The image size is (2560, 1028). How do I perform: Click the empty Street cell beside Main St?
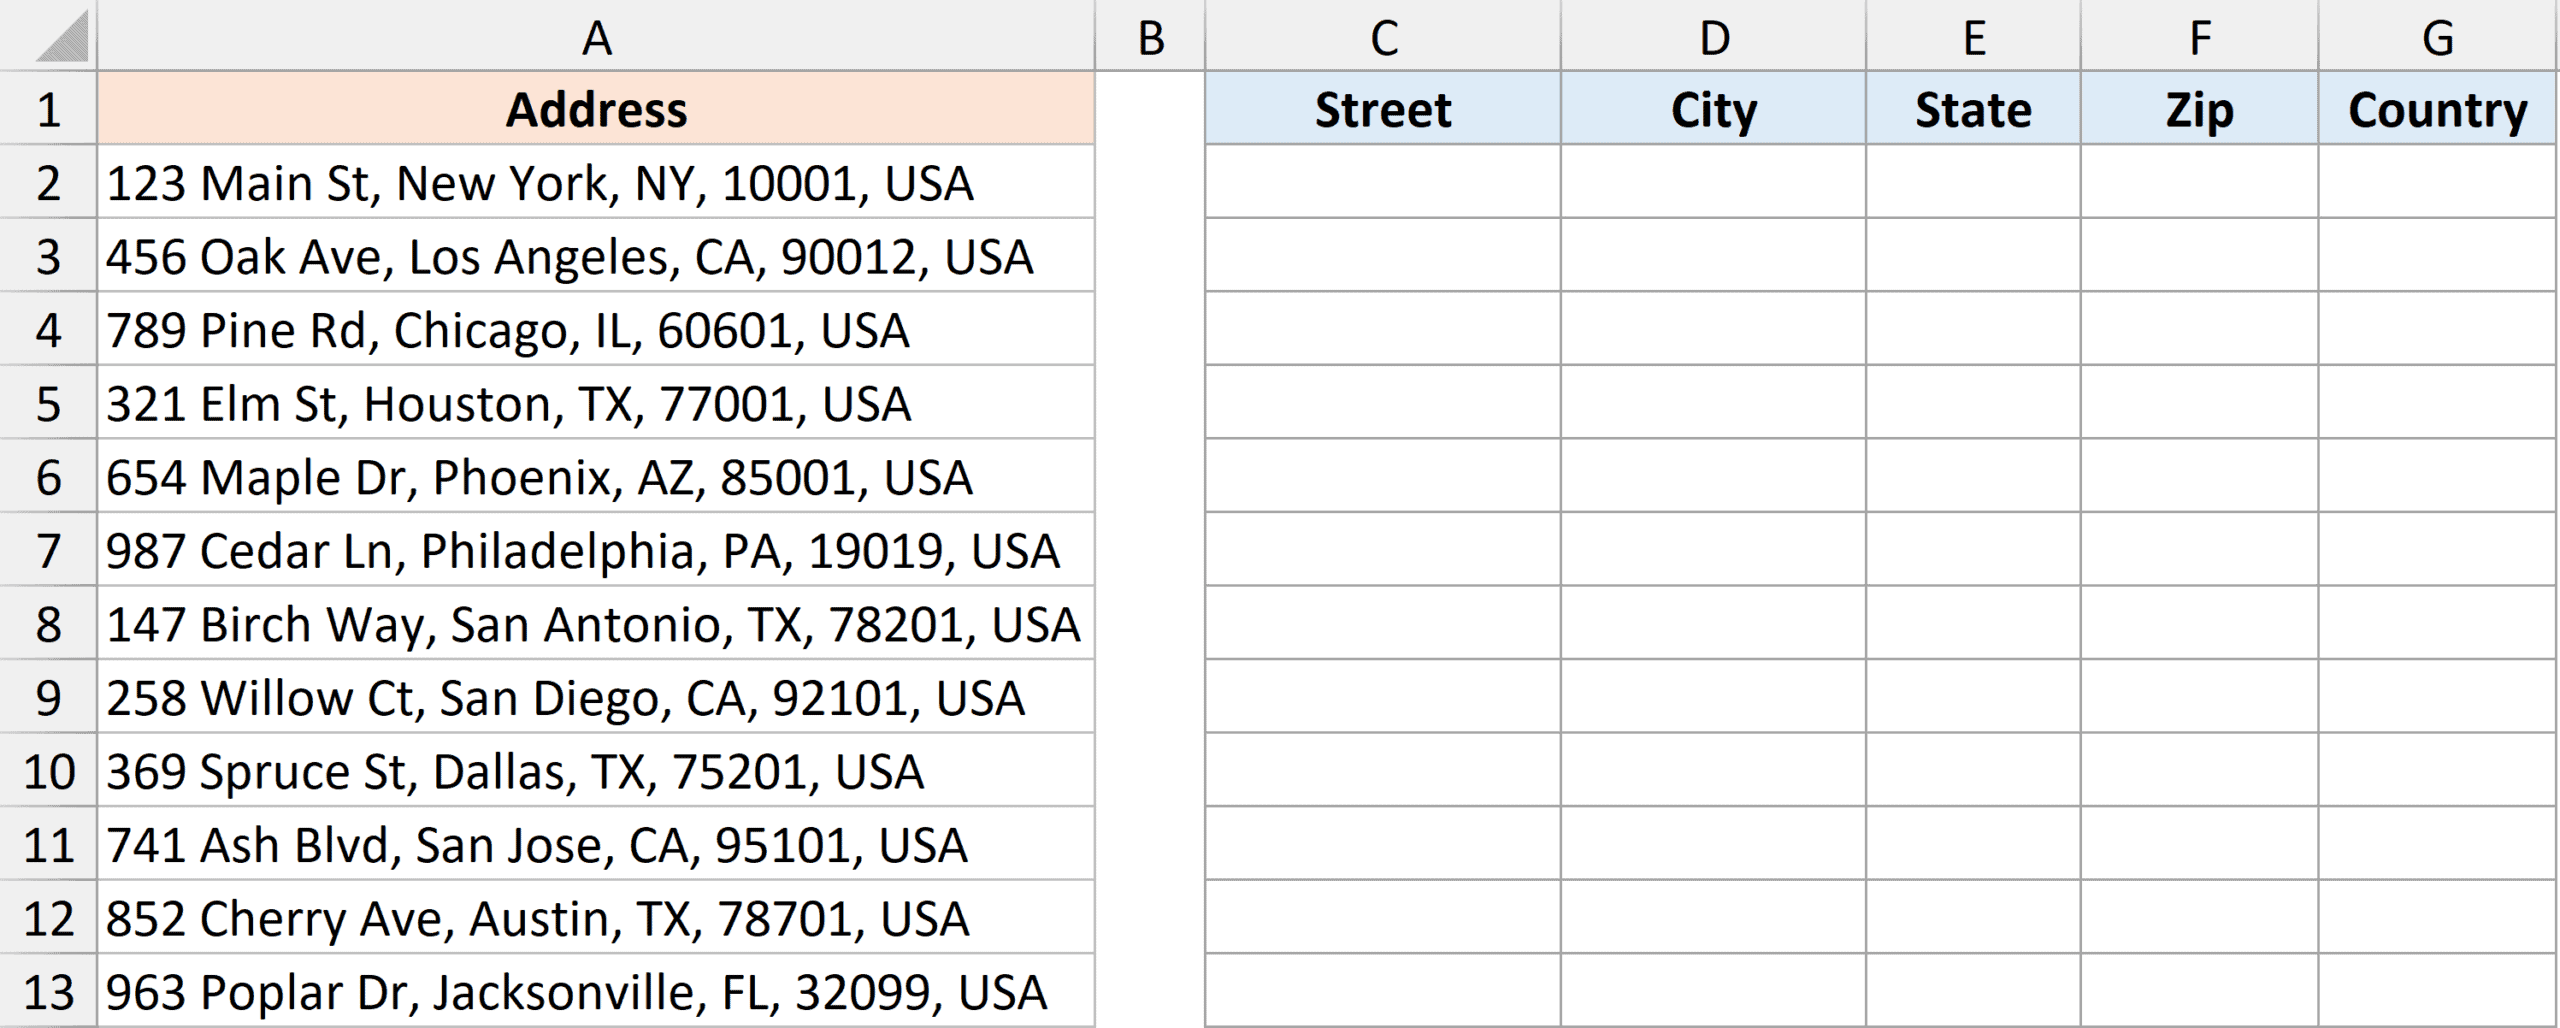click(1383, 182)
